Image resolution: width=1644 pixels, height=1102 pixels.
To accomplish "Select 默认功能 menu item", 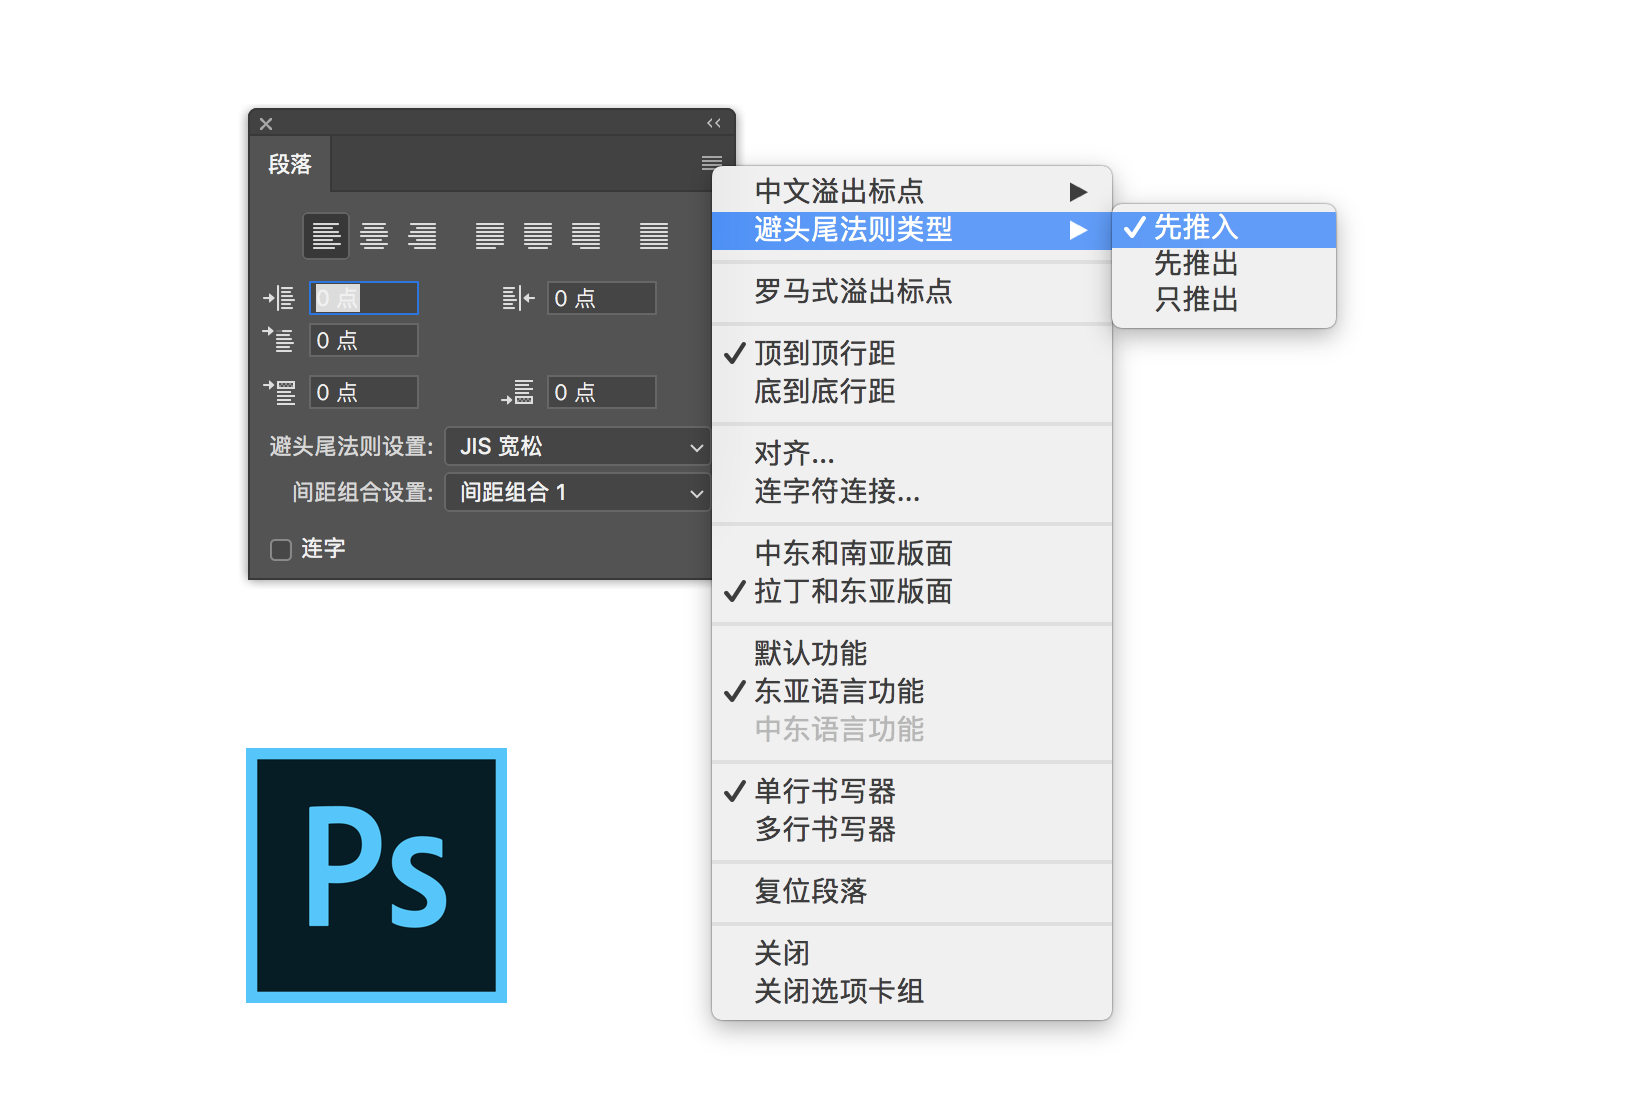I will click(x=912, y=653).
